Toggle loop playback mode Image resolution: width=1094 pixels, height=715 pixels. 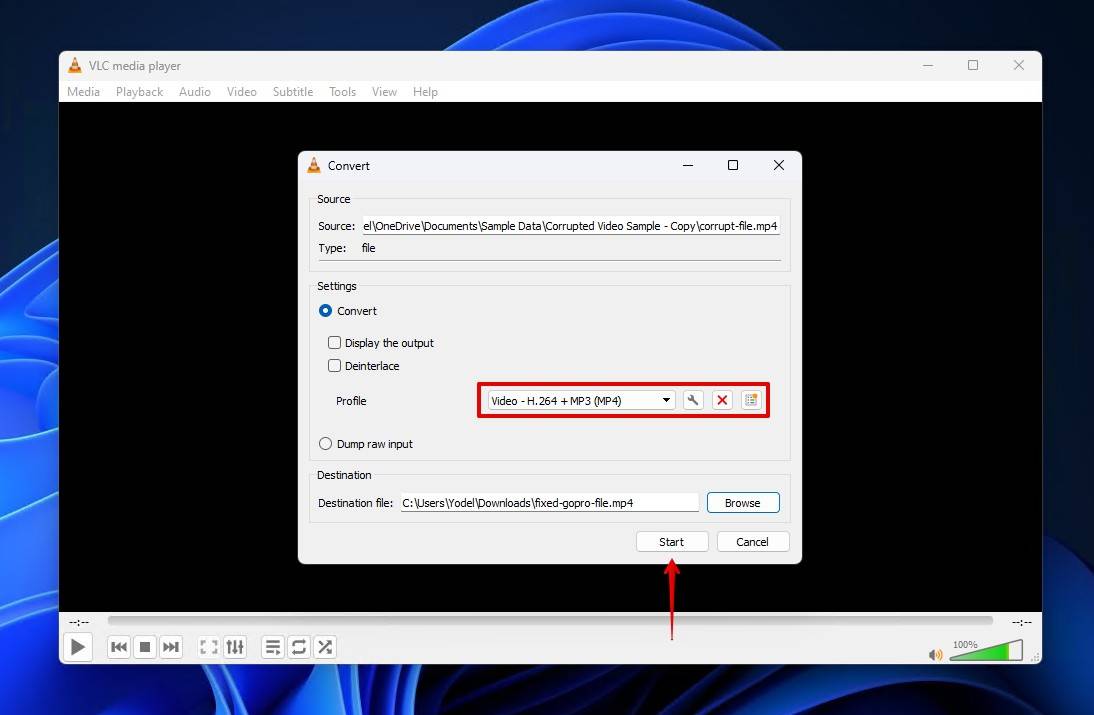[x=299, y=647]
